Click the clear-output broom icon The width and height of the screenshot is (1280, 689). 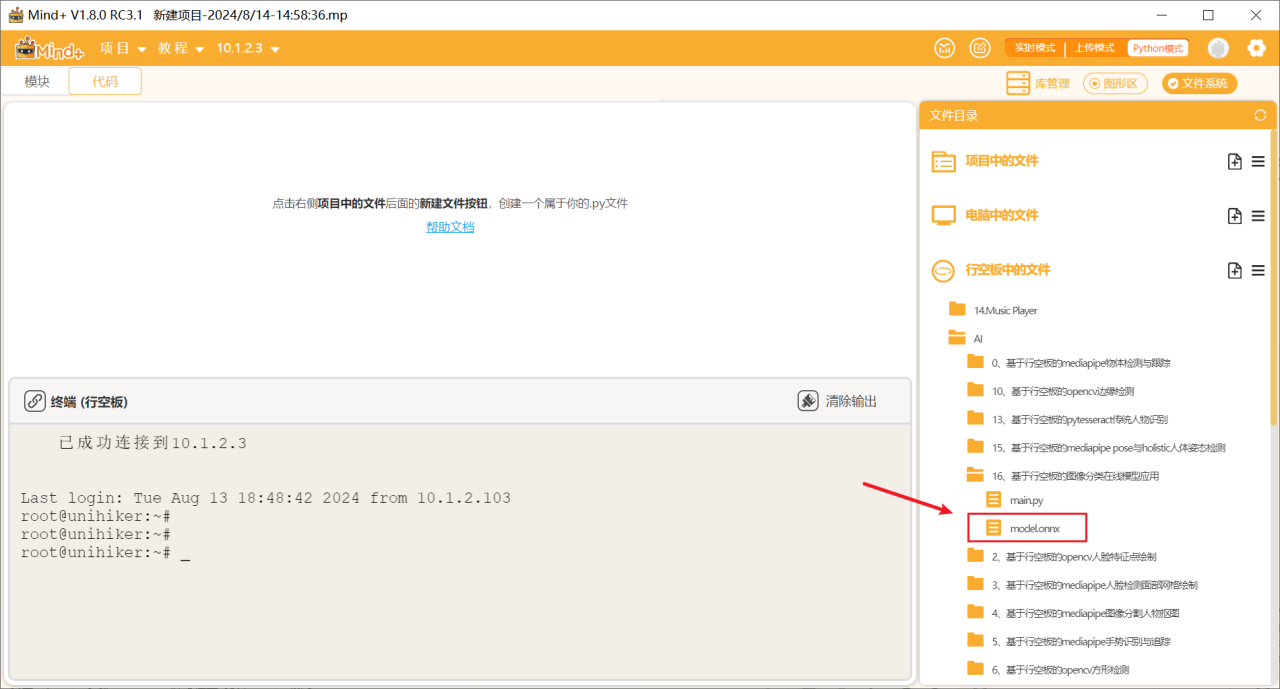(x=808, y=401)
